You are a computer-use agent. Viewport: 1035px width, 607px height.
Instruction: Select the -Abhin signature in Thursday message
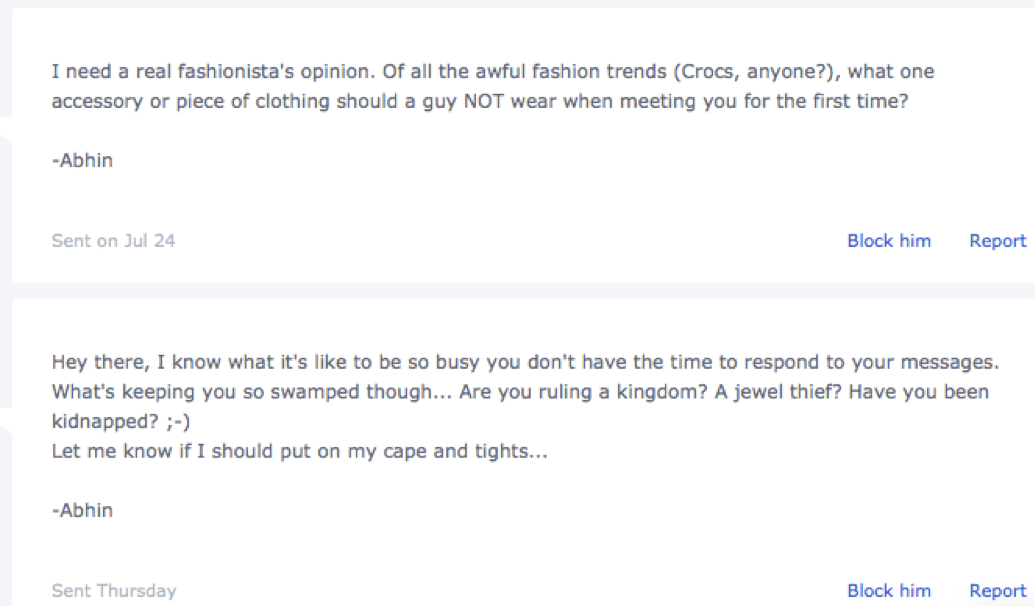(82, 510)
